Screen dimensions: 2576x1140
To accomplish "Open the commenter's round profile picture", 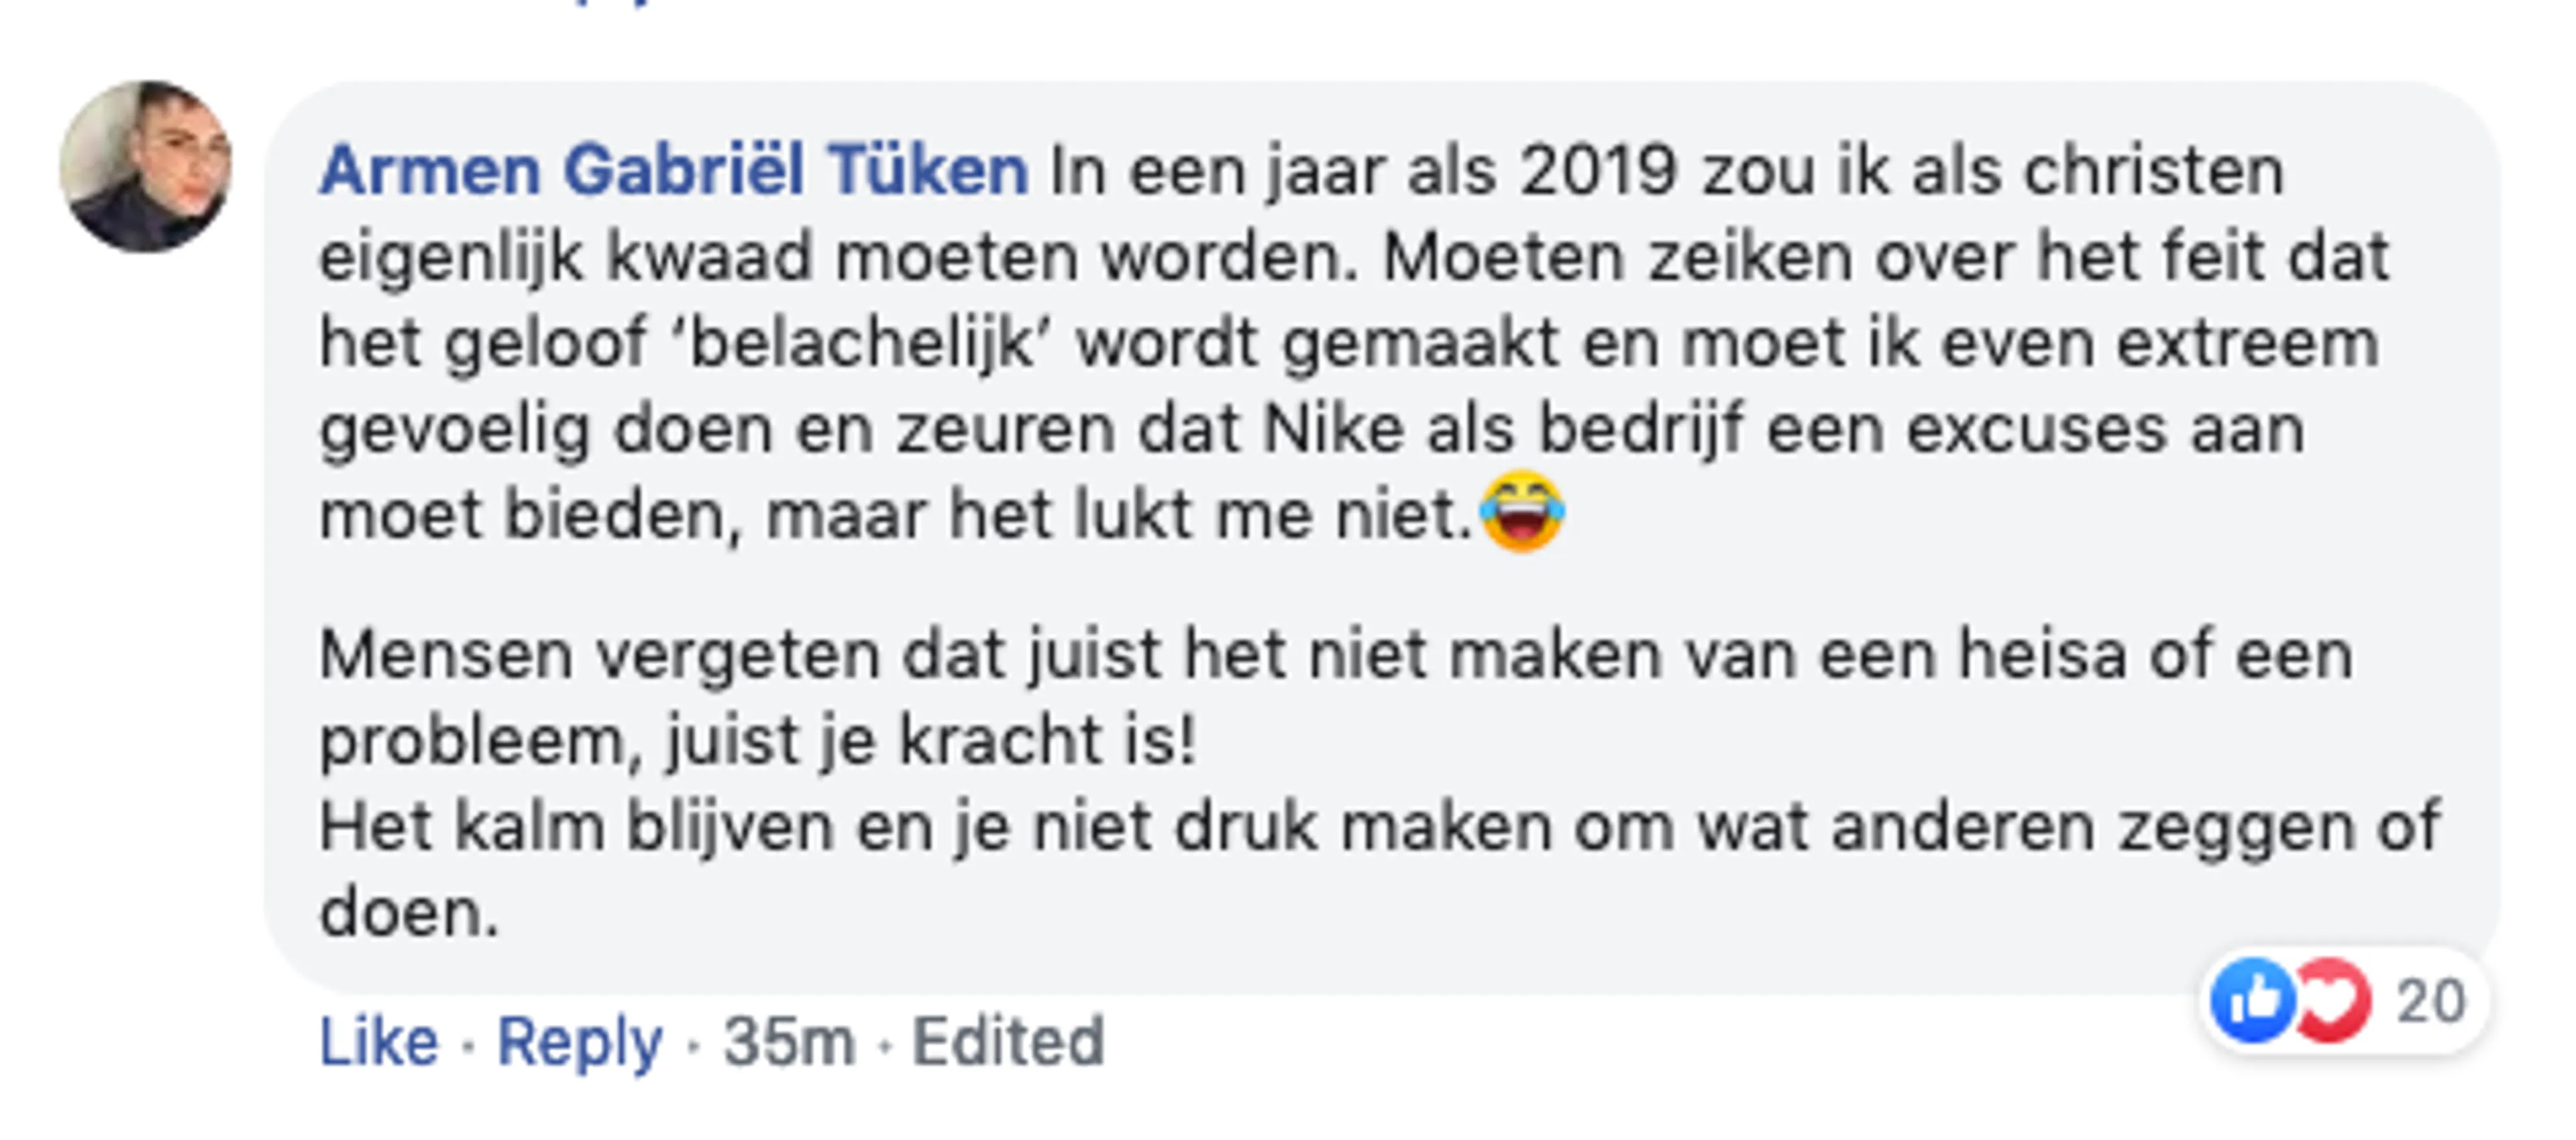I will pyautogui.click(x=146, y=167).
